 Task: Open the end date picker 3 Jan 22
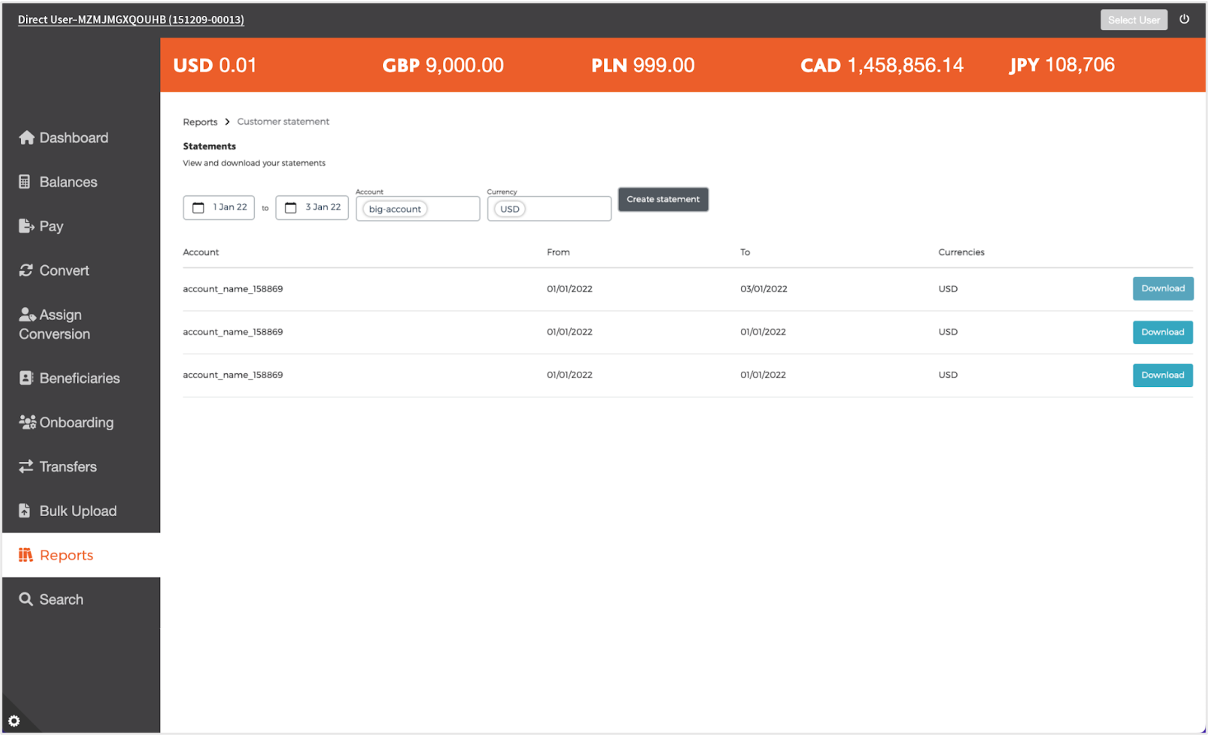point(312,208)
